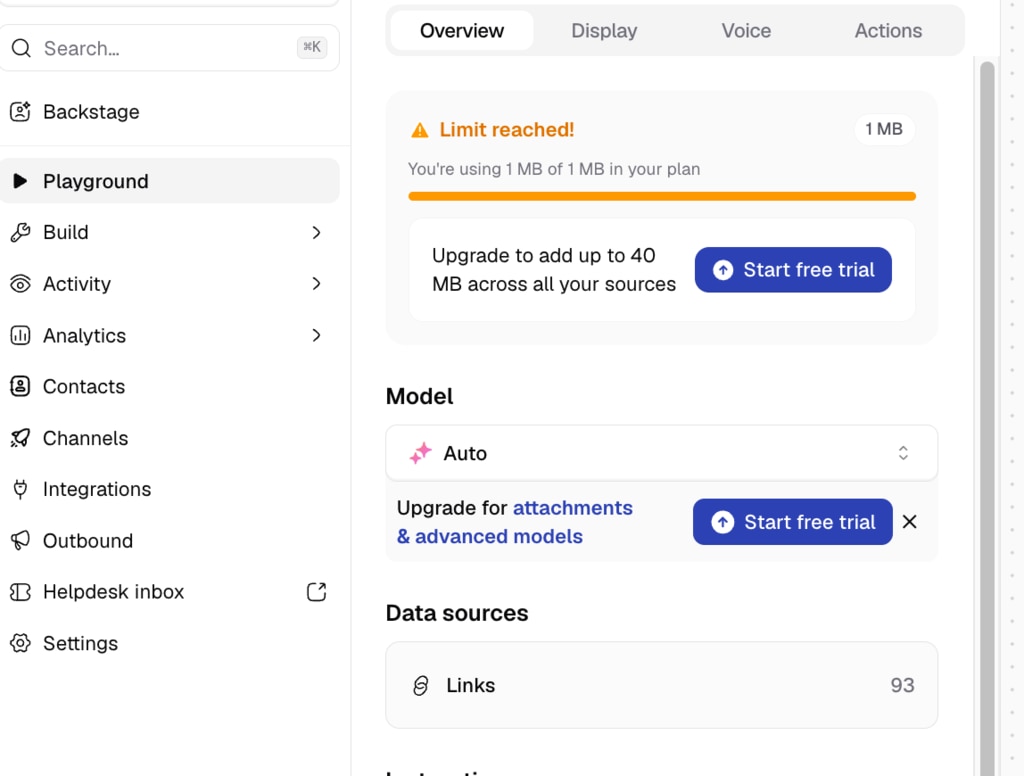This screenshot has width=1024, height=776.
Task: Click the search magnifier icon
Action: (x=22, y=48)
